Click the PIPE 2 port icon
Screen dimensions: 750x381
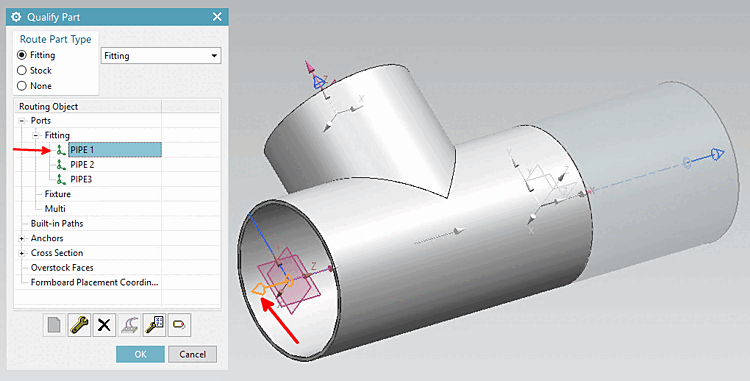point(61,165)
